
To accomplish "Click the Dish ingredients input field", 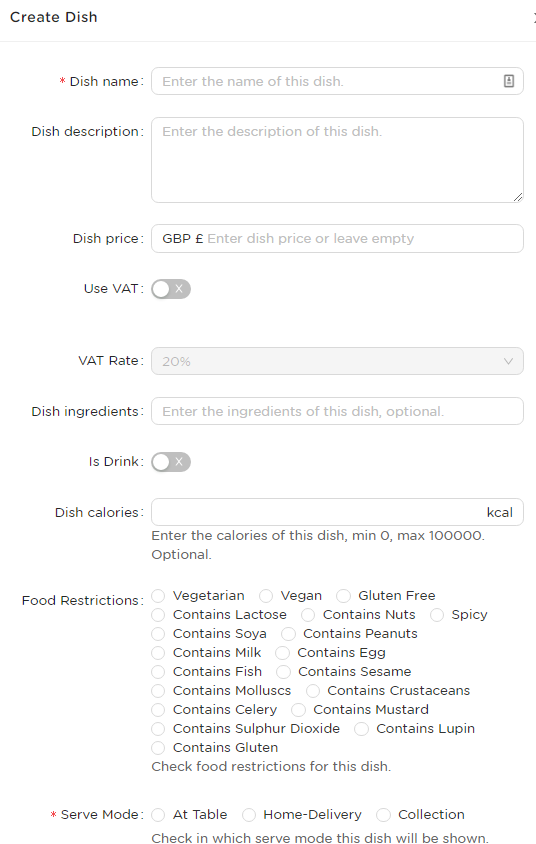I will pyautogui.click(x=337, y=411).
